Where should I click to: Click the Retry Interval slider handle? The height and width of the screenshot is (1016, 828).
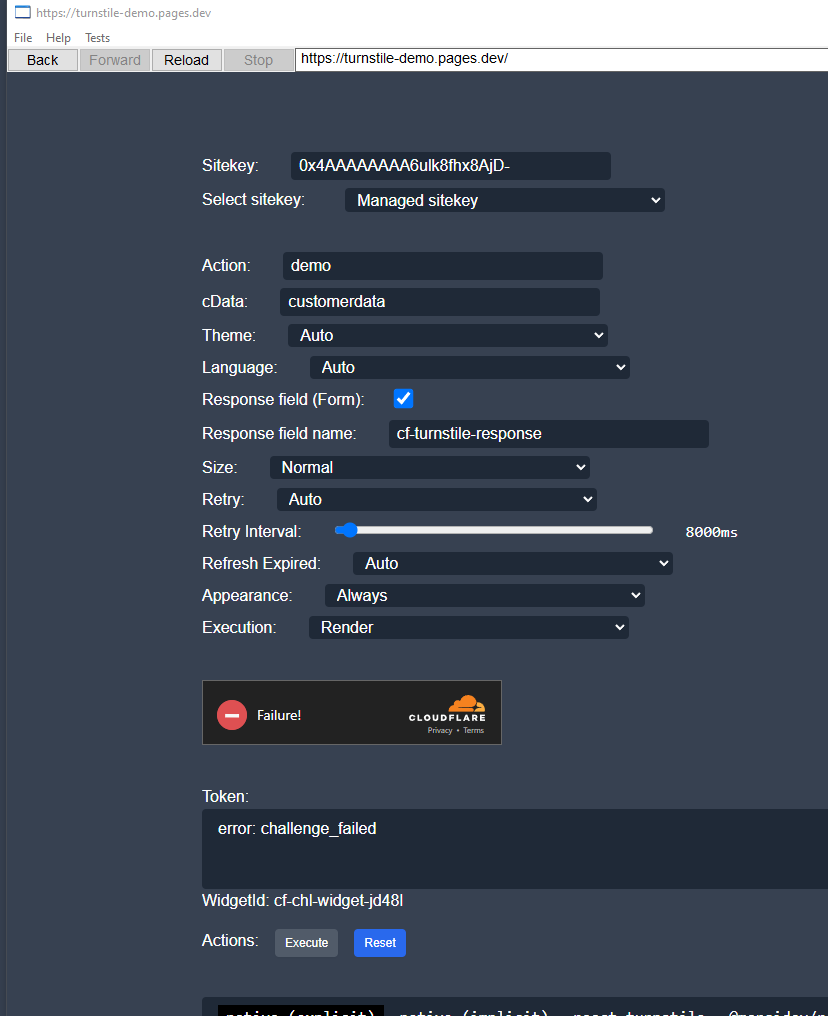point(349,531)
